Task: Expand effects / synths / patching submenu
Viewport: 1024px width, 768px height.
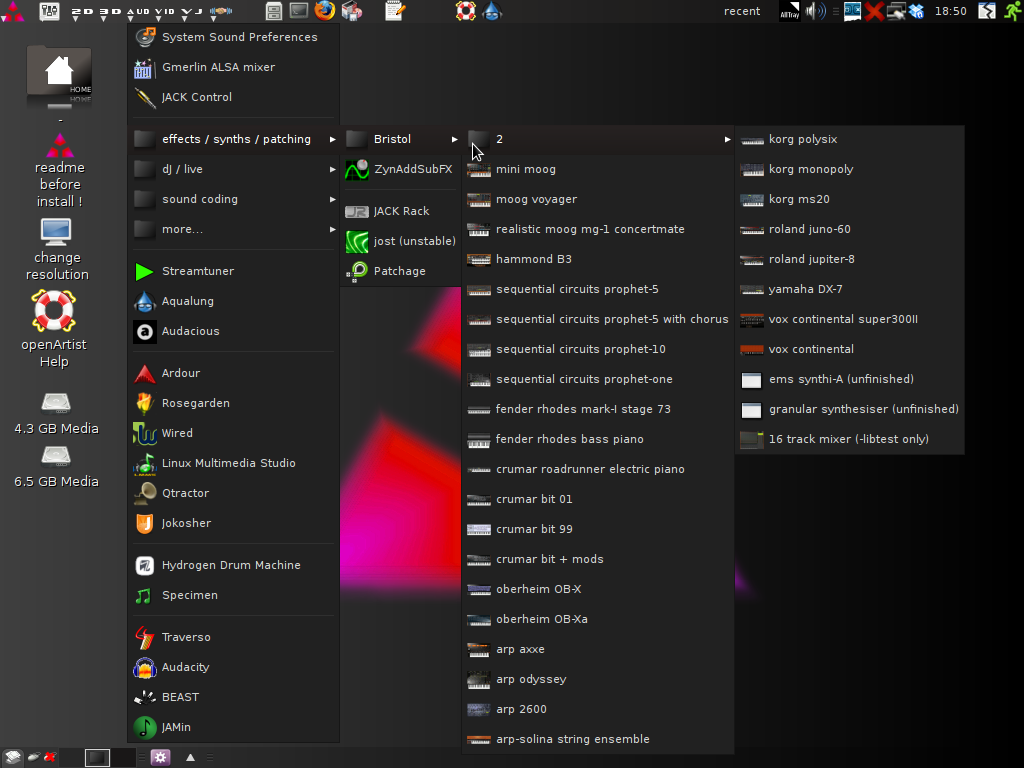Action: 234,139
